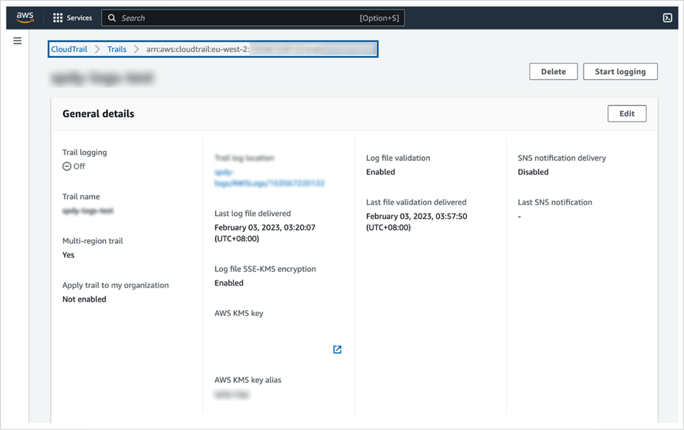Select the trail ARN breadcrumb text

[x=258, y=49]
